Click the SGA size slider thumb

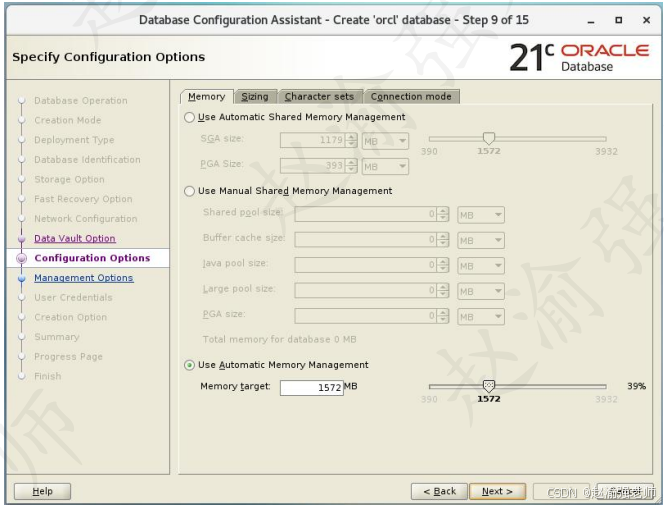tap(489, 138)
